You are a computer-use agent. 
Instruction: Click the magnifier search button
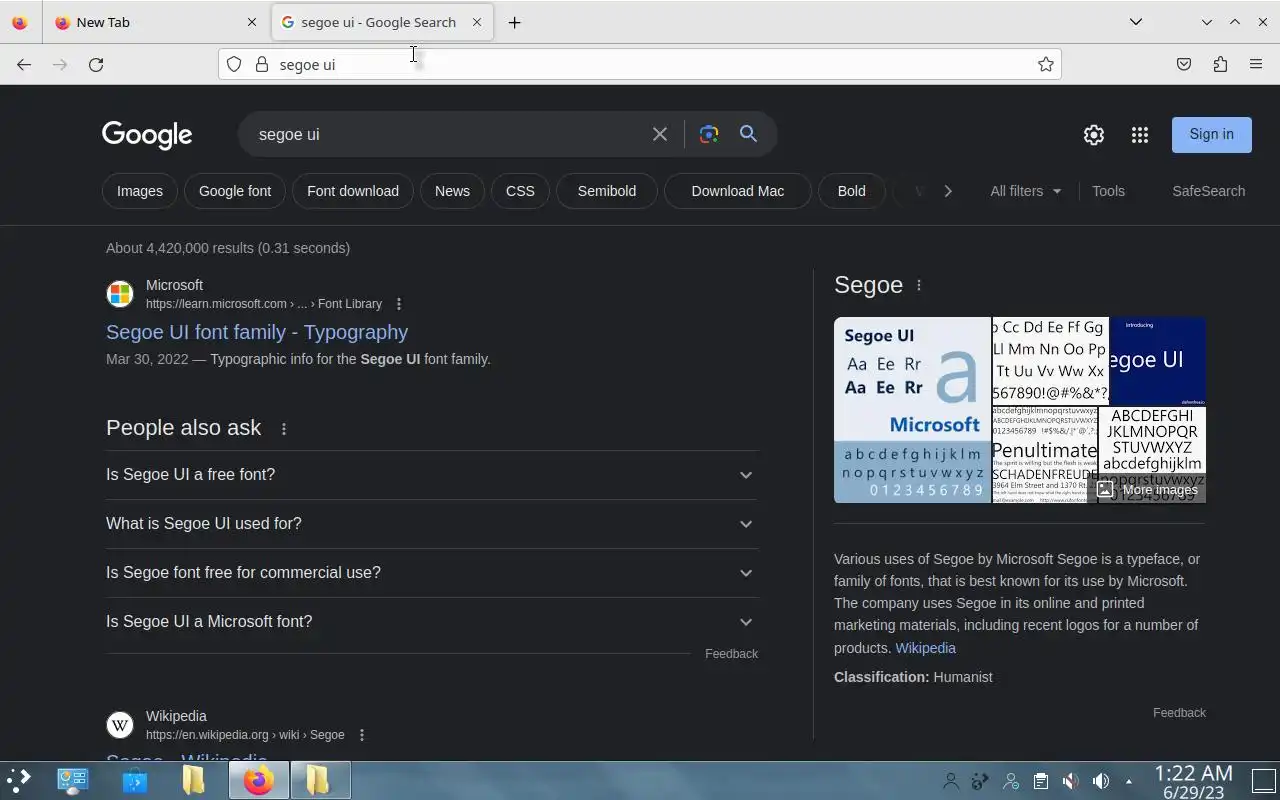coord(748,134)
